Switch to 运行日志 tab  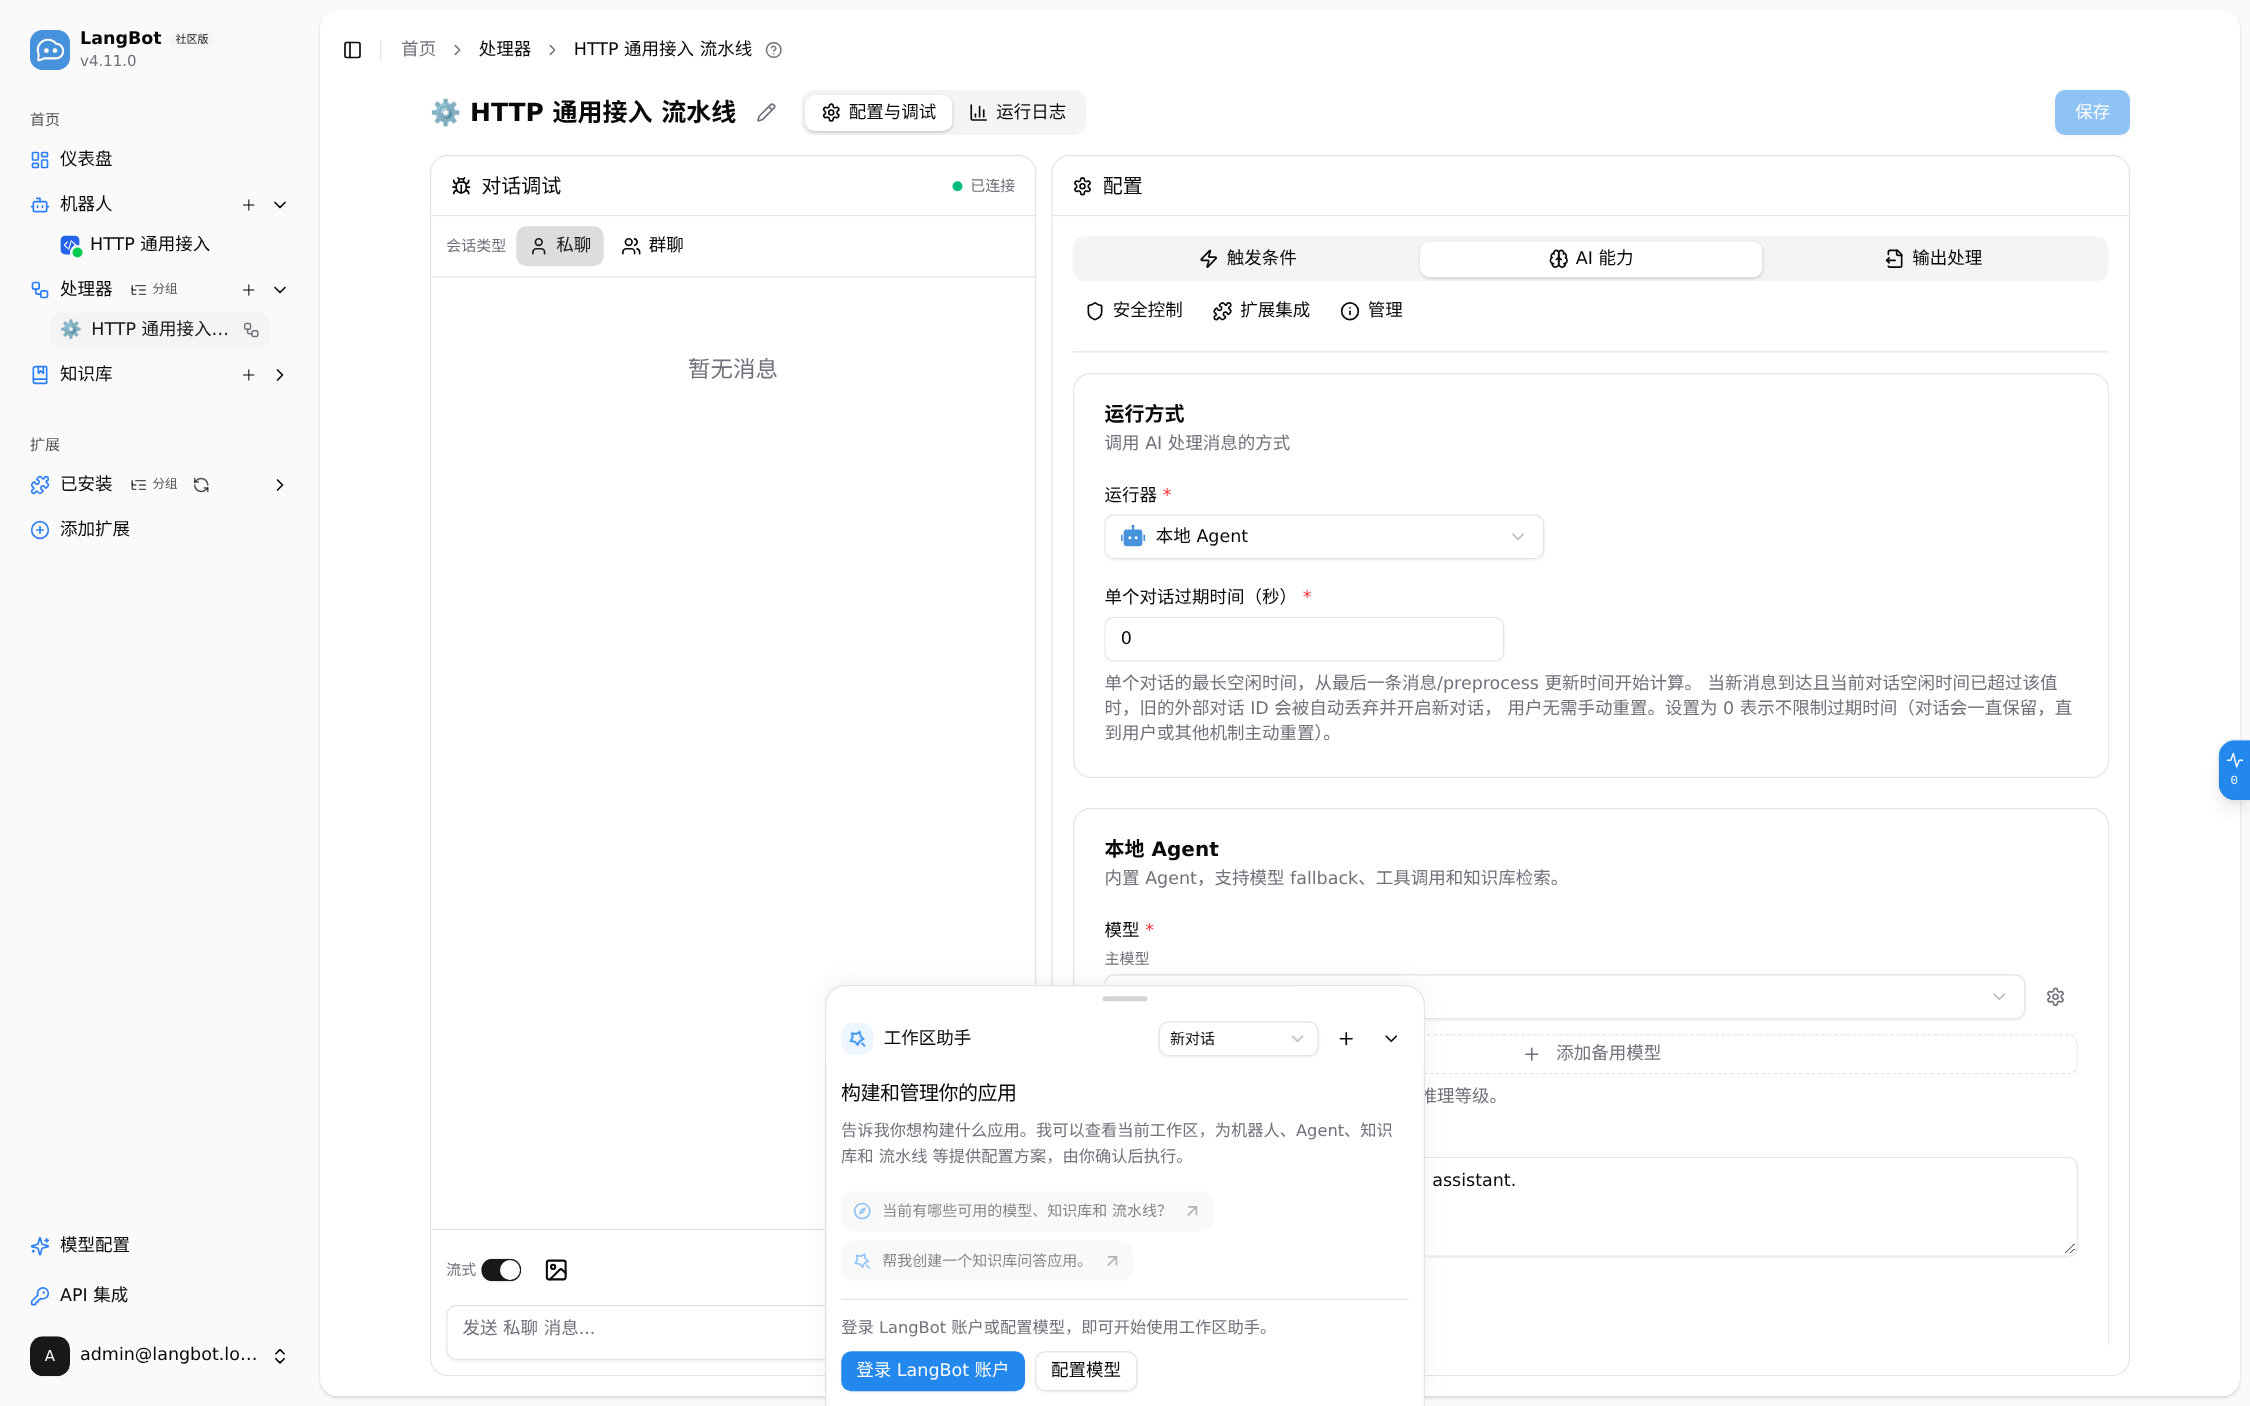[x=1018, y=113]
